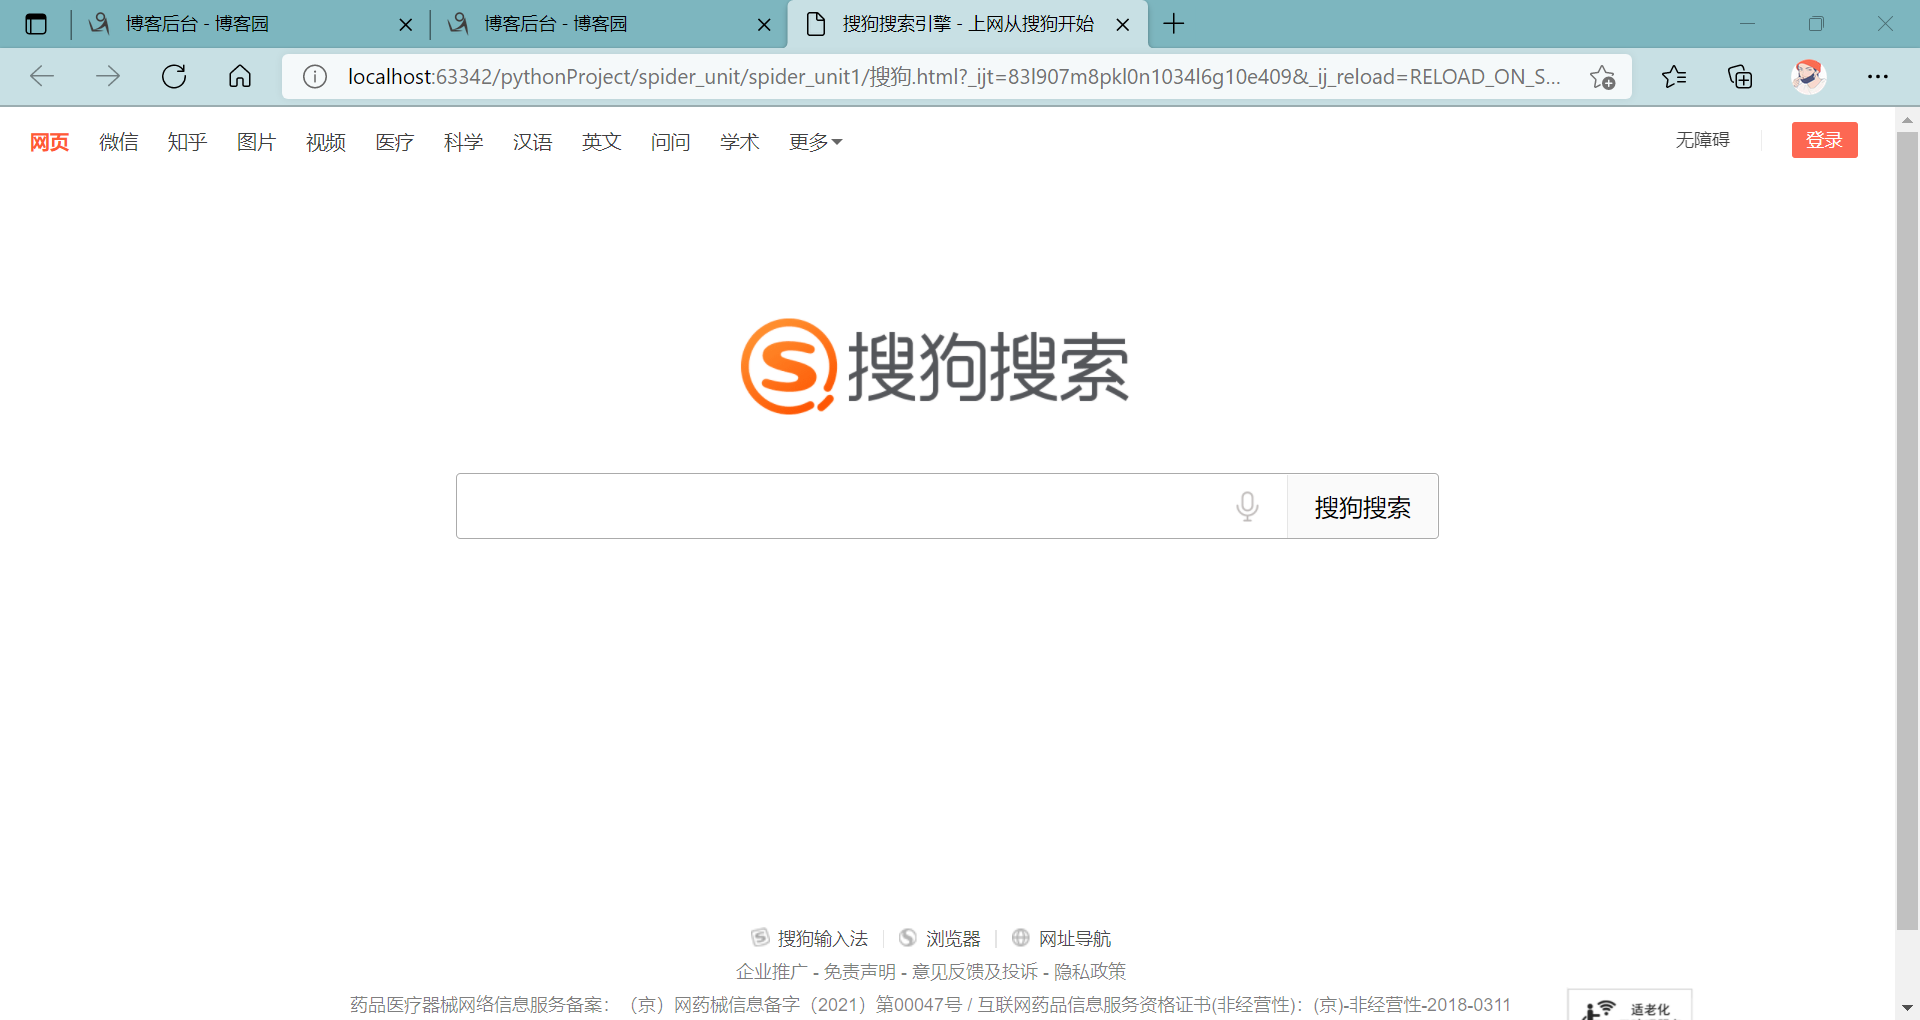Click the 适老化 accessibility badge
The width and height of the screenshot is (1920, 1020).
[x=1629, y=1005]
